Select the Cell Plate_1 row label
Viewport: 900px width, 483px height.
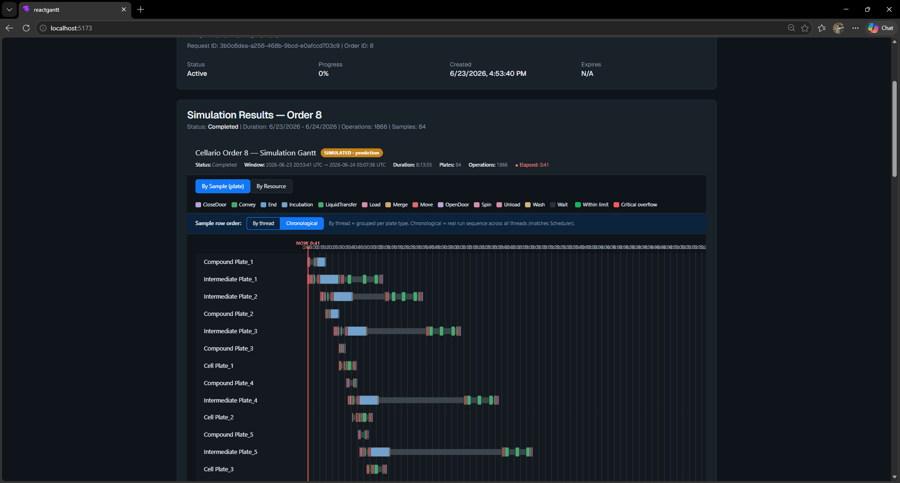218,365
